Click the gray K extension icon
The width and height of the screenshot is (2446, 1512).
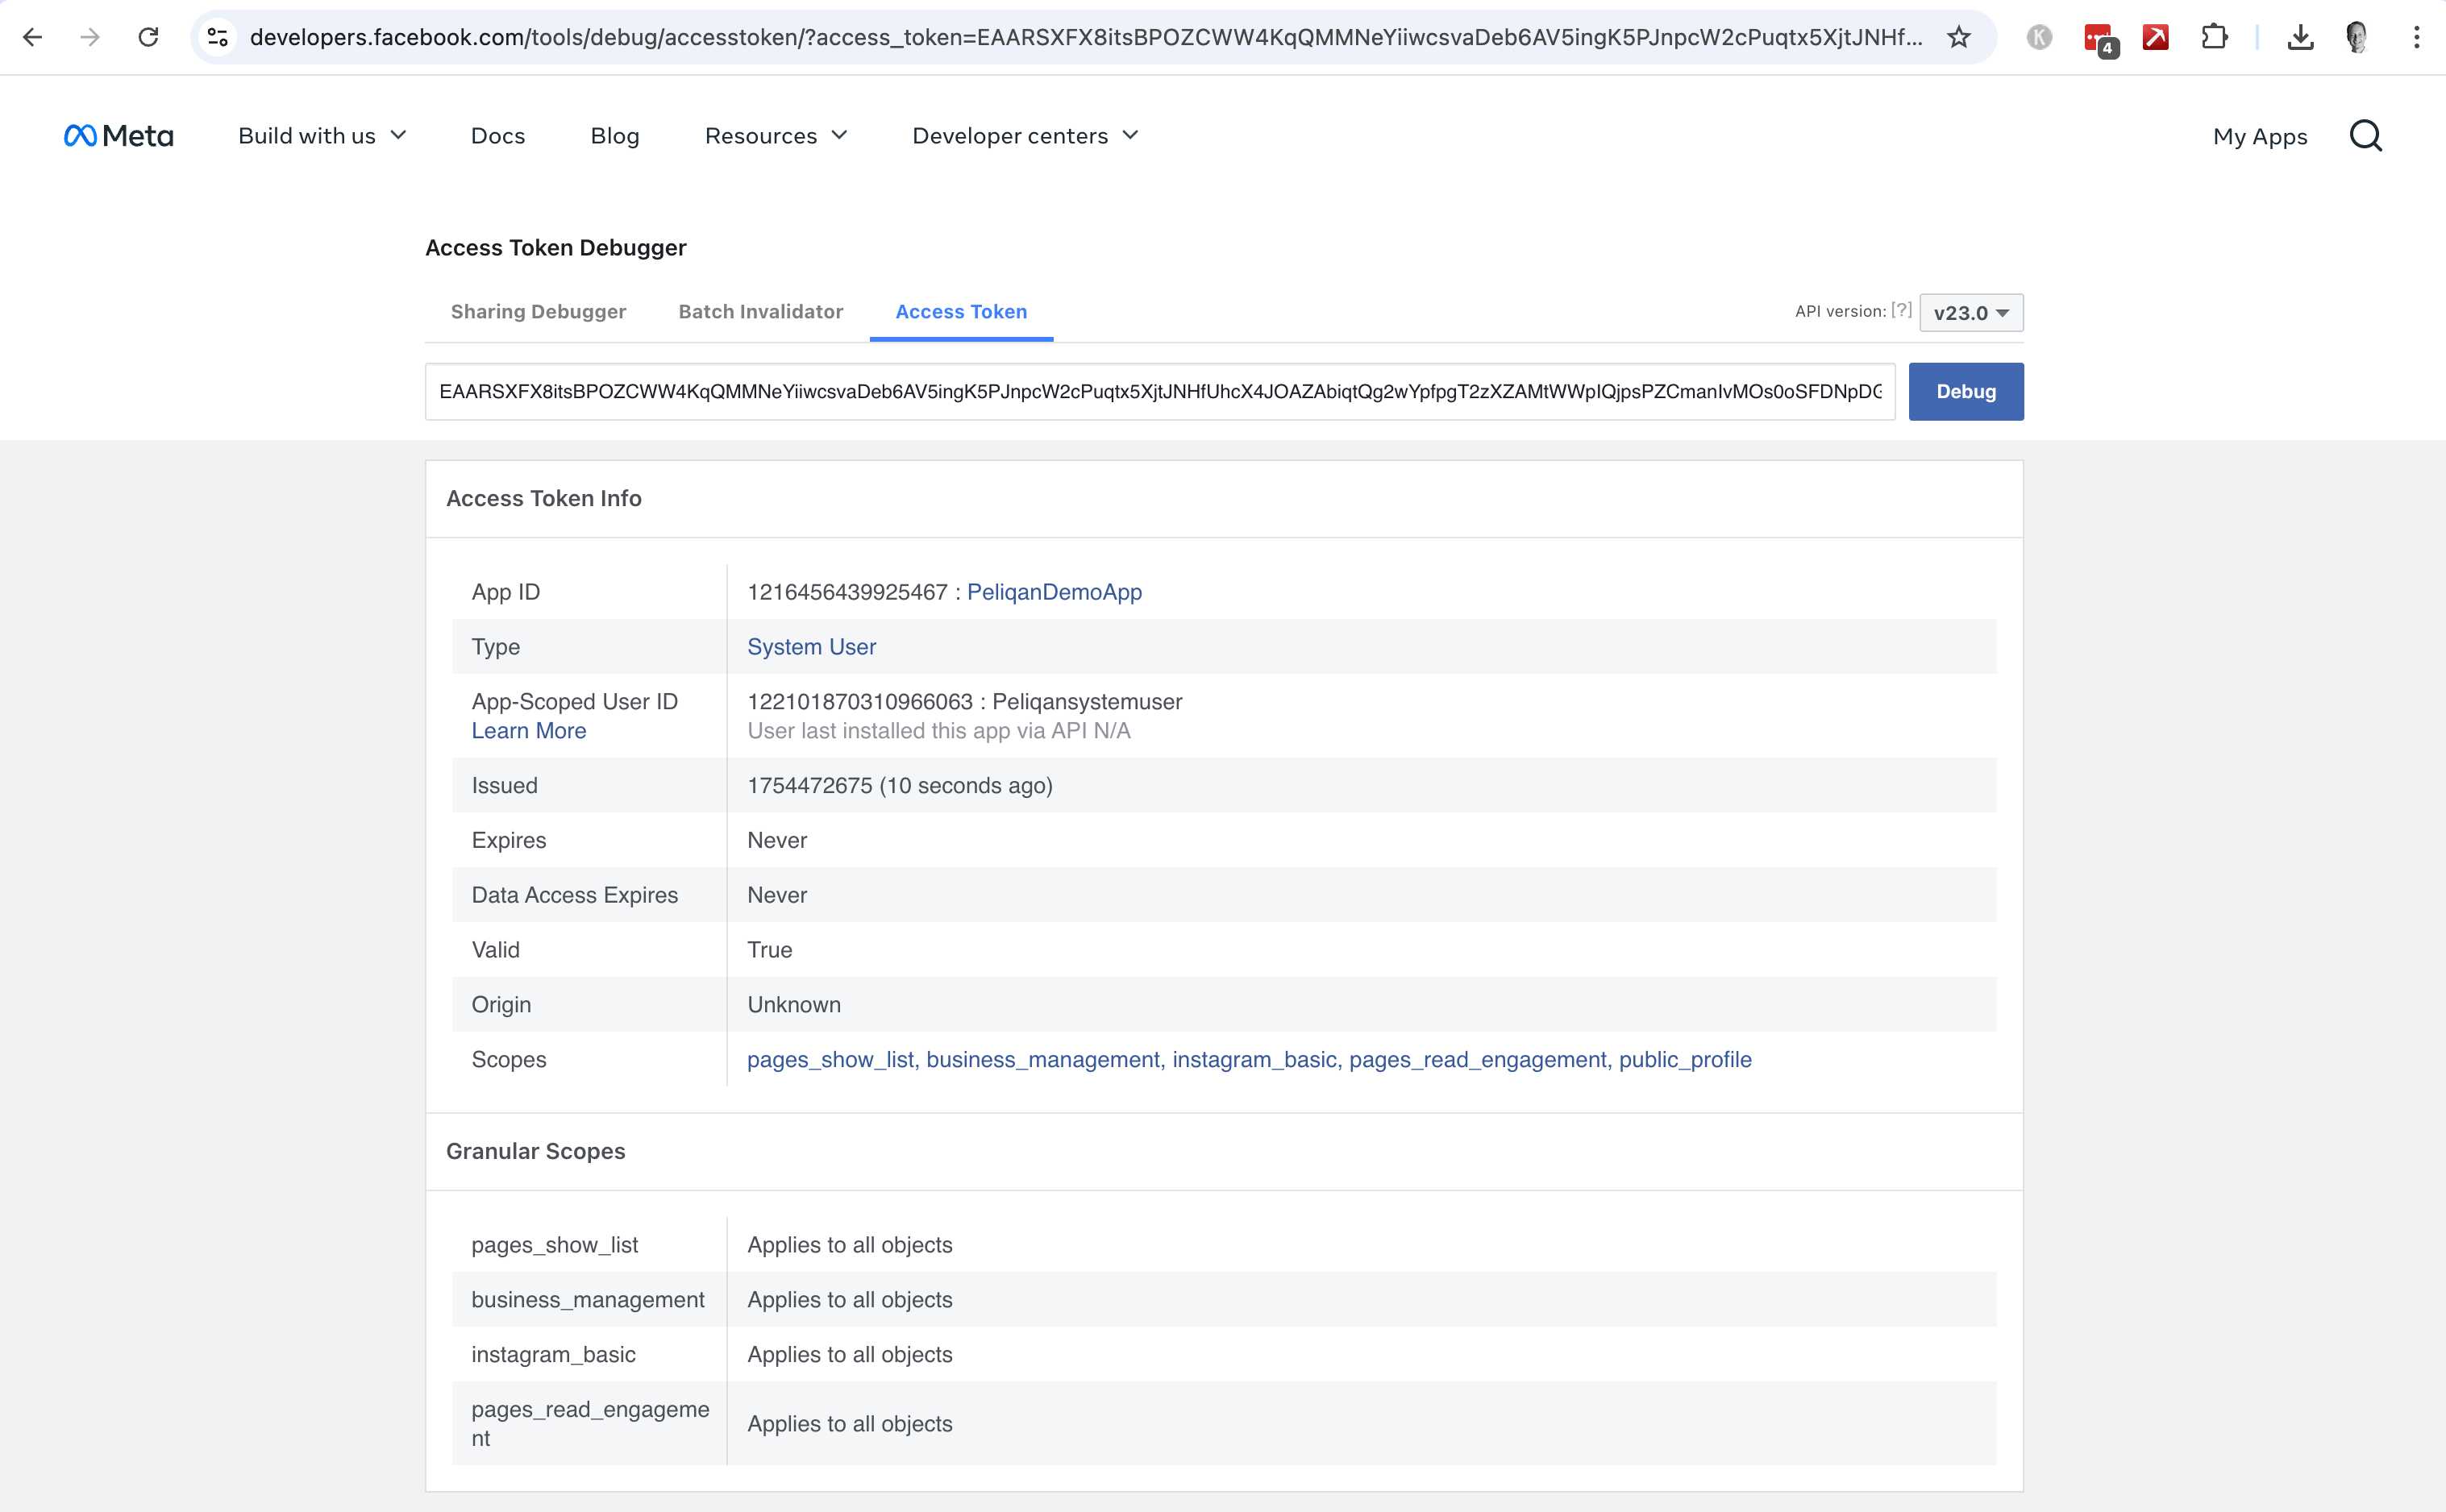(2039, 37)
